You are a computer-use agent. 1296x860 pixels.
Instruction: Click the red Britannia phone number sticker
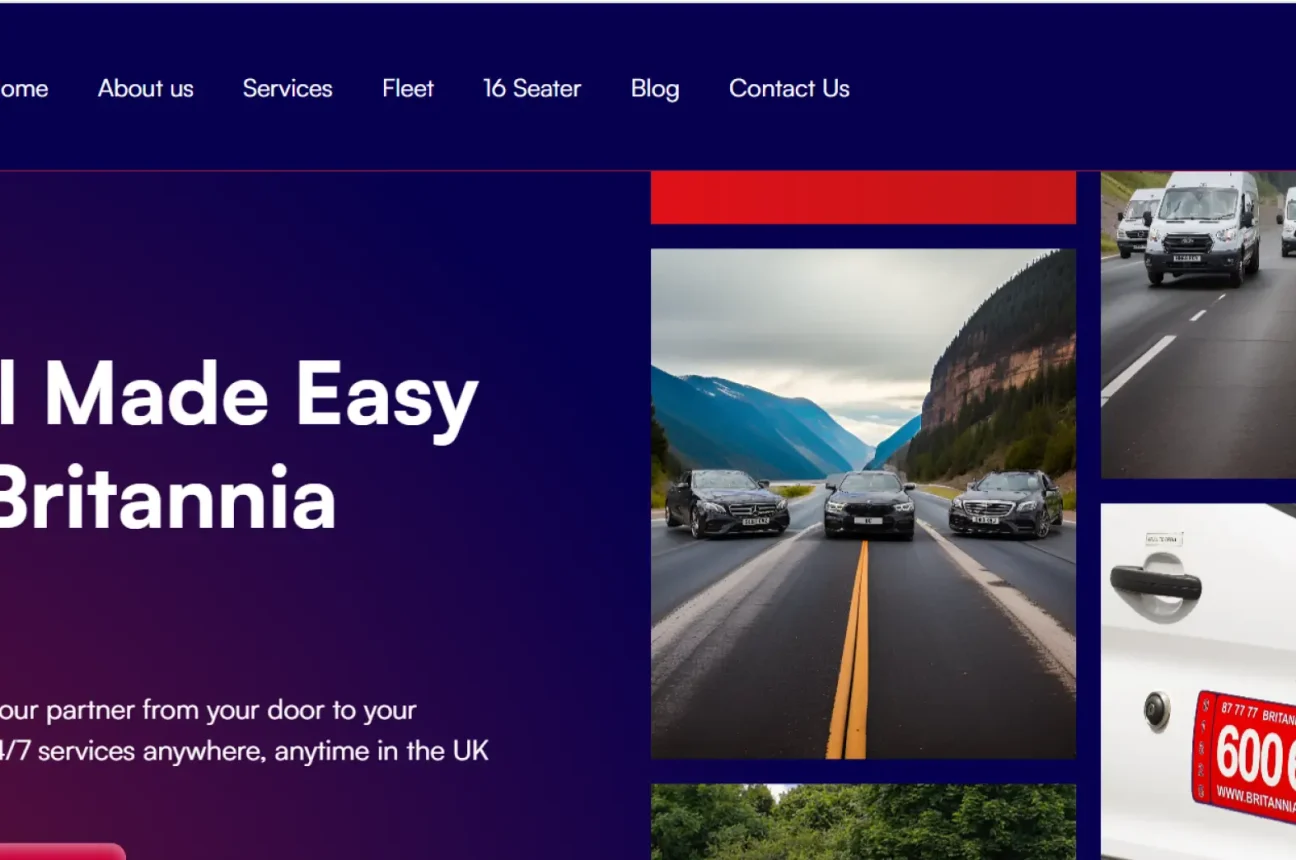[x=1244, y=755]
